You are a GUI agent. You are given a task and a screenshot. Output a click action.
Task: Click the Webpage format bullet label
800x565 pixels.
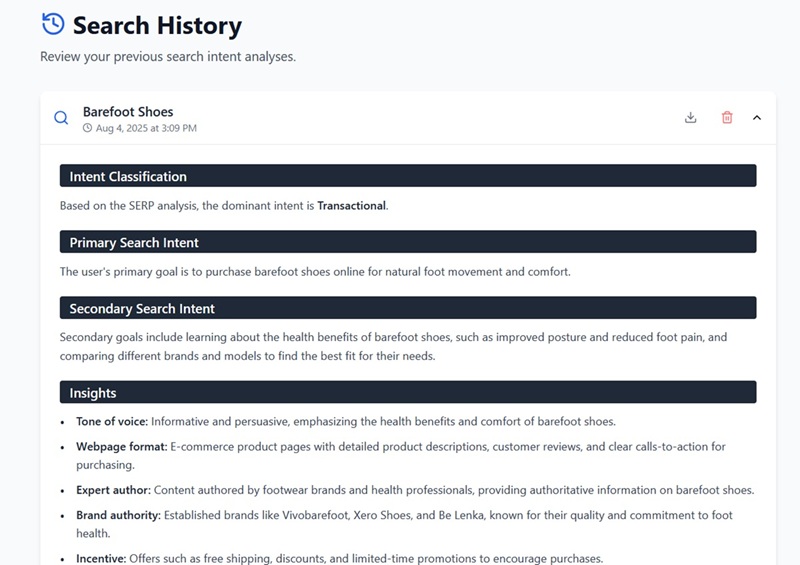pyautogui.click(x=121, y=446)
